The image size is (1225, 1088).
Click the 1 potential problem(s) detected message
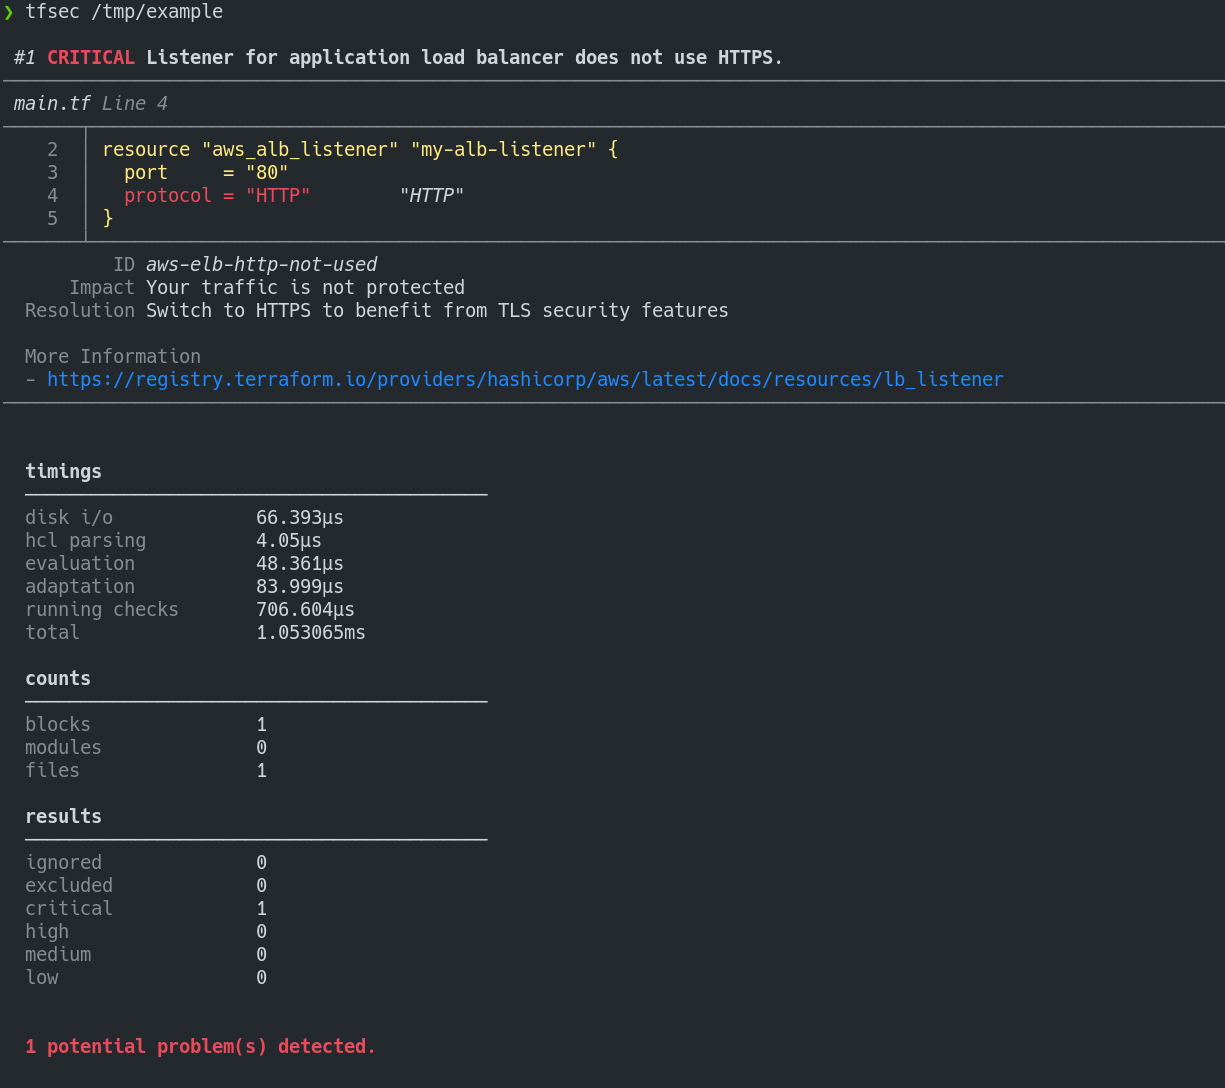[x=199, y=1046]
